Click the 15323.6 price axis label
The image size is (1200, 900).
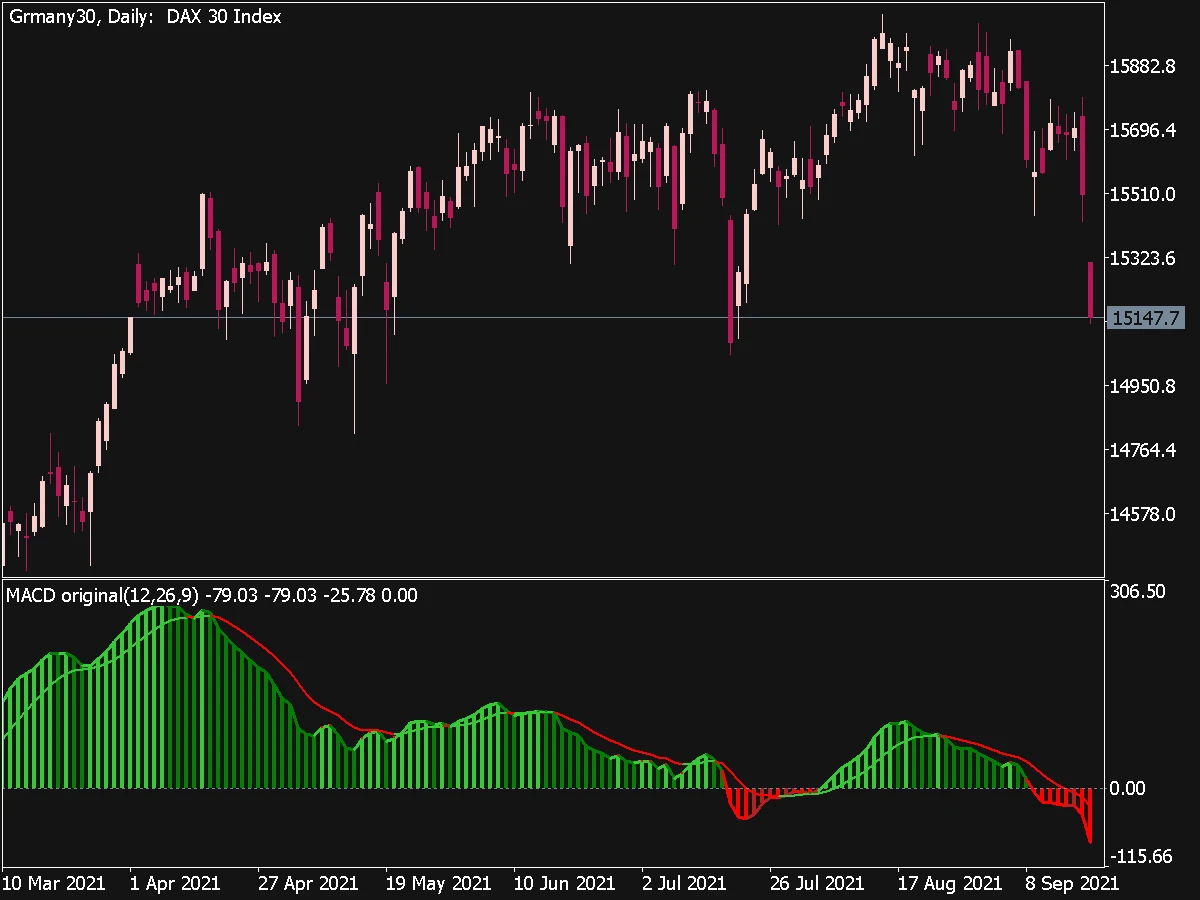[1143, 258]
